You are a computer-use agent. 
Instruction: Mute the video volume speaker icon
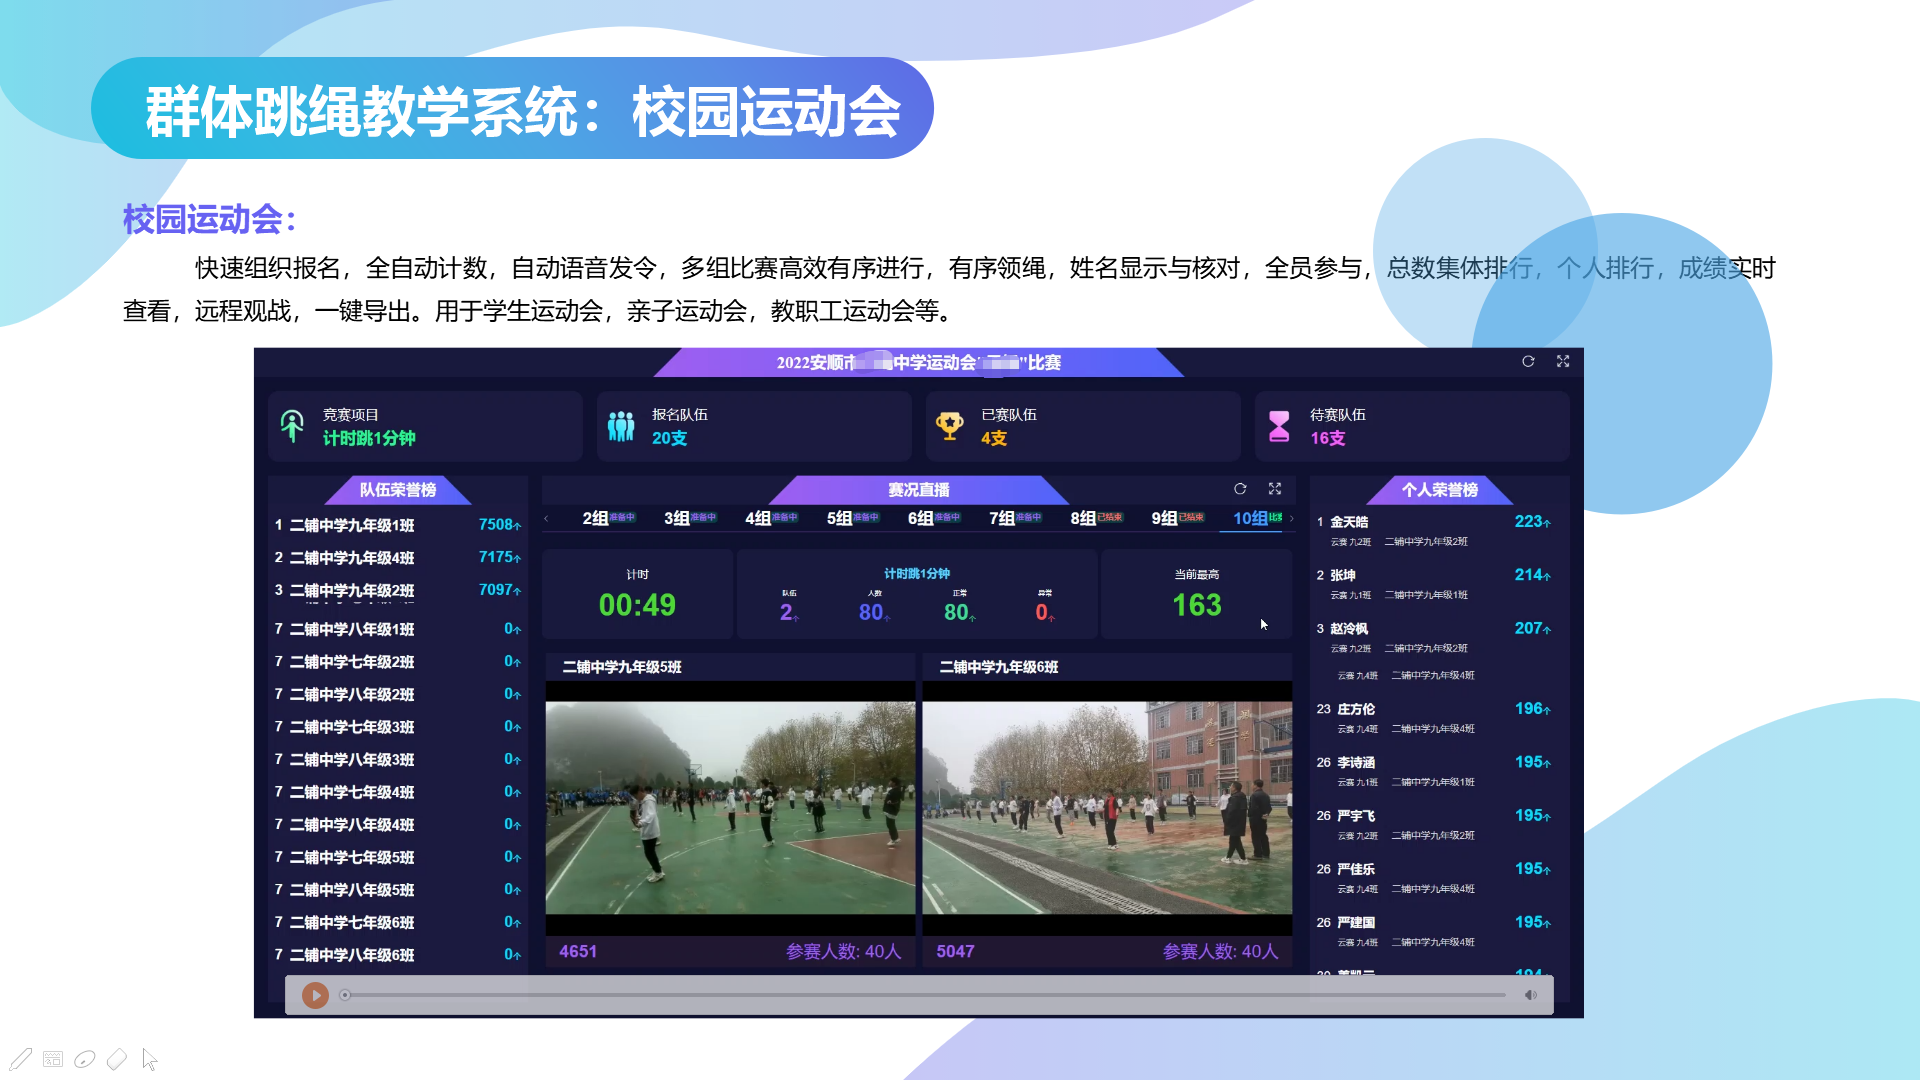pos(1530,995)
